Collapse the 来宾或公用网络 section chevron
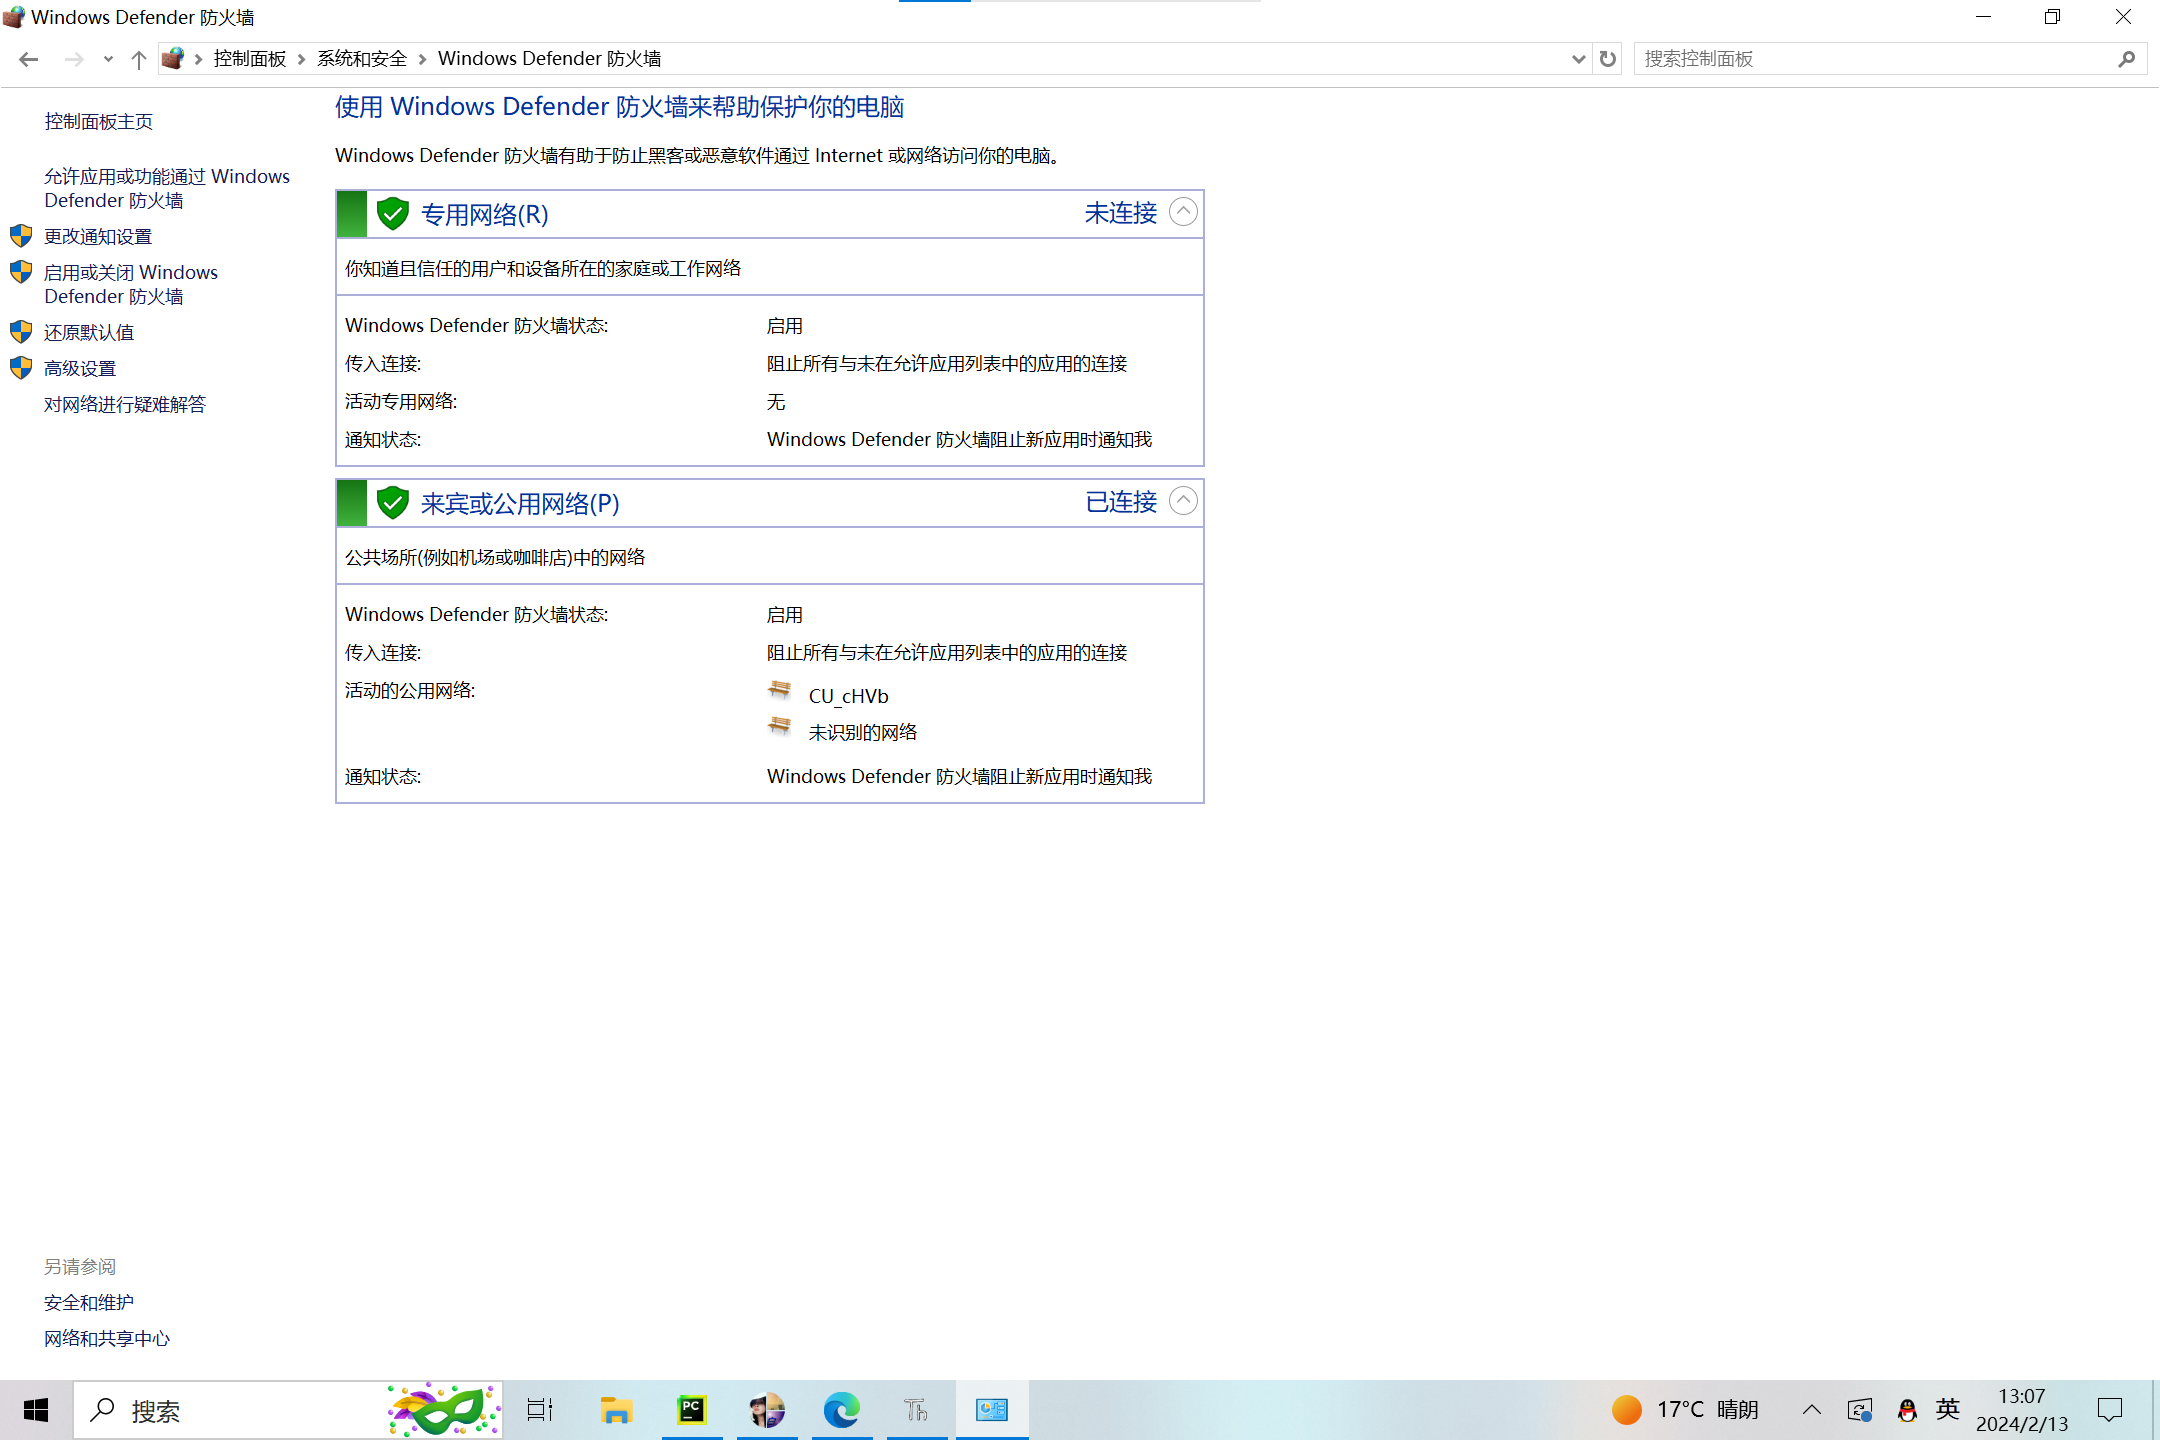 point(1183,501)
